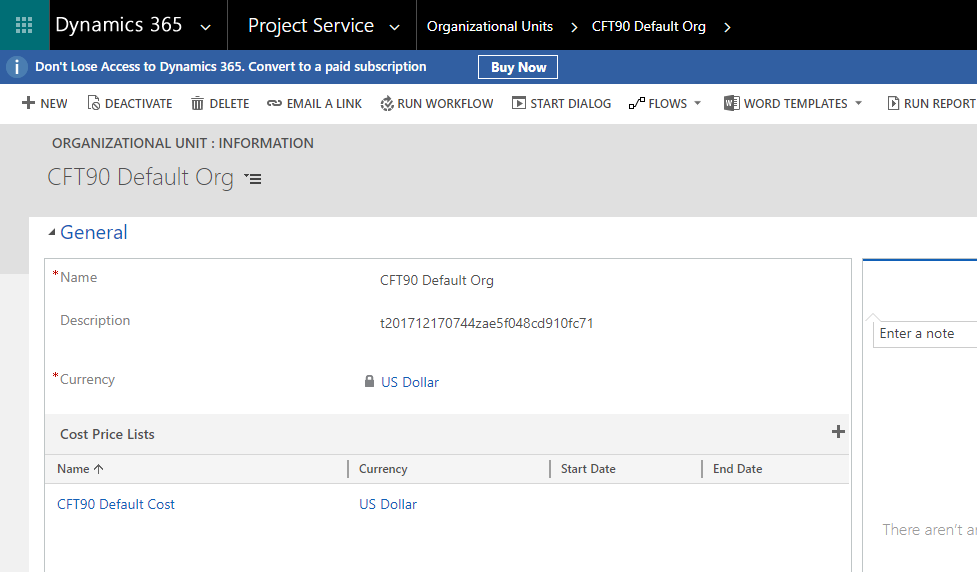Edit the Description field value

[487, 323]
